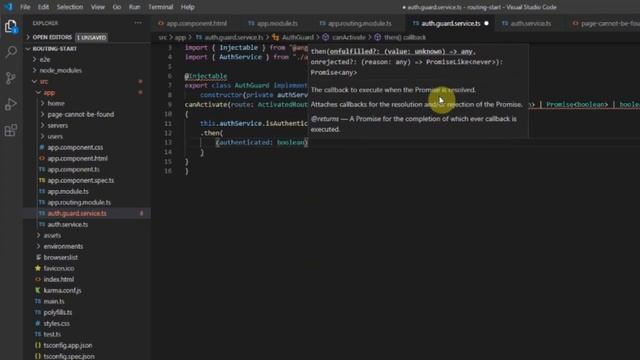Image resolution: width=640 pixels, height=360 pixels.
Task: Open the View menu
Action: pos(98,7)
